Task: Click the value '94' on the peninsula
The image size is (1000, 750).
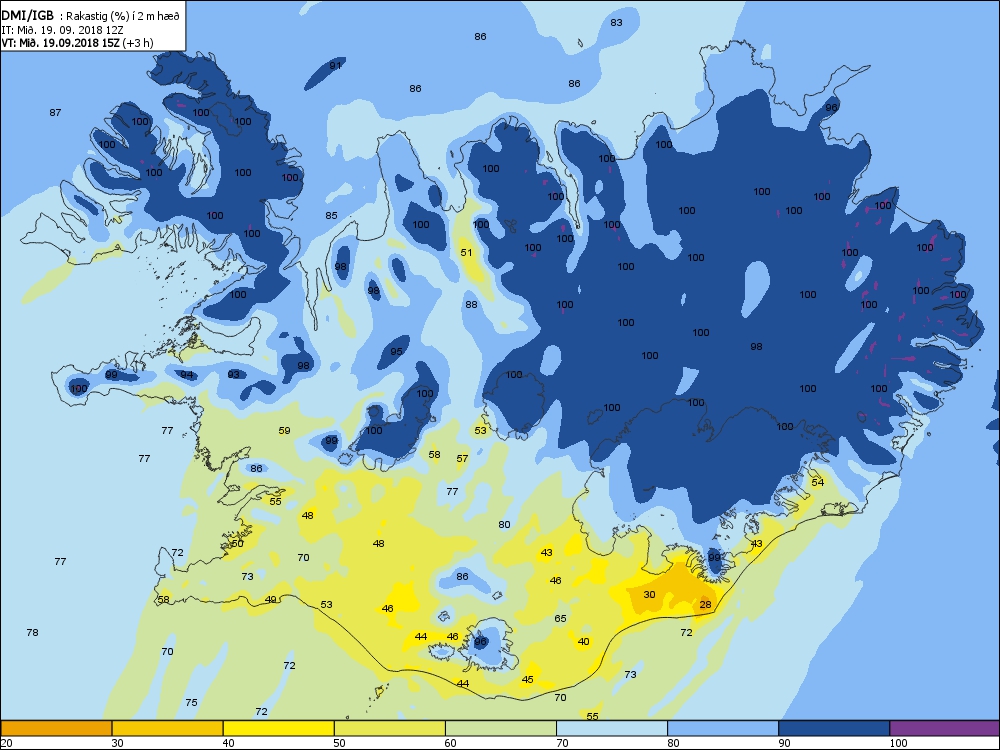Action: point(186,375)
